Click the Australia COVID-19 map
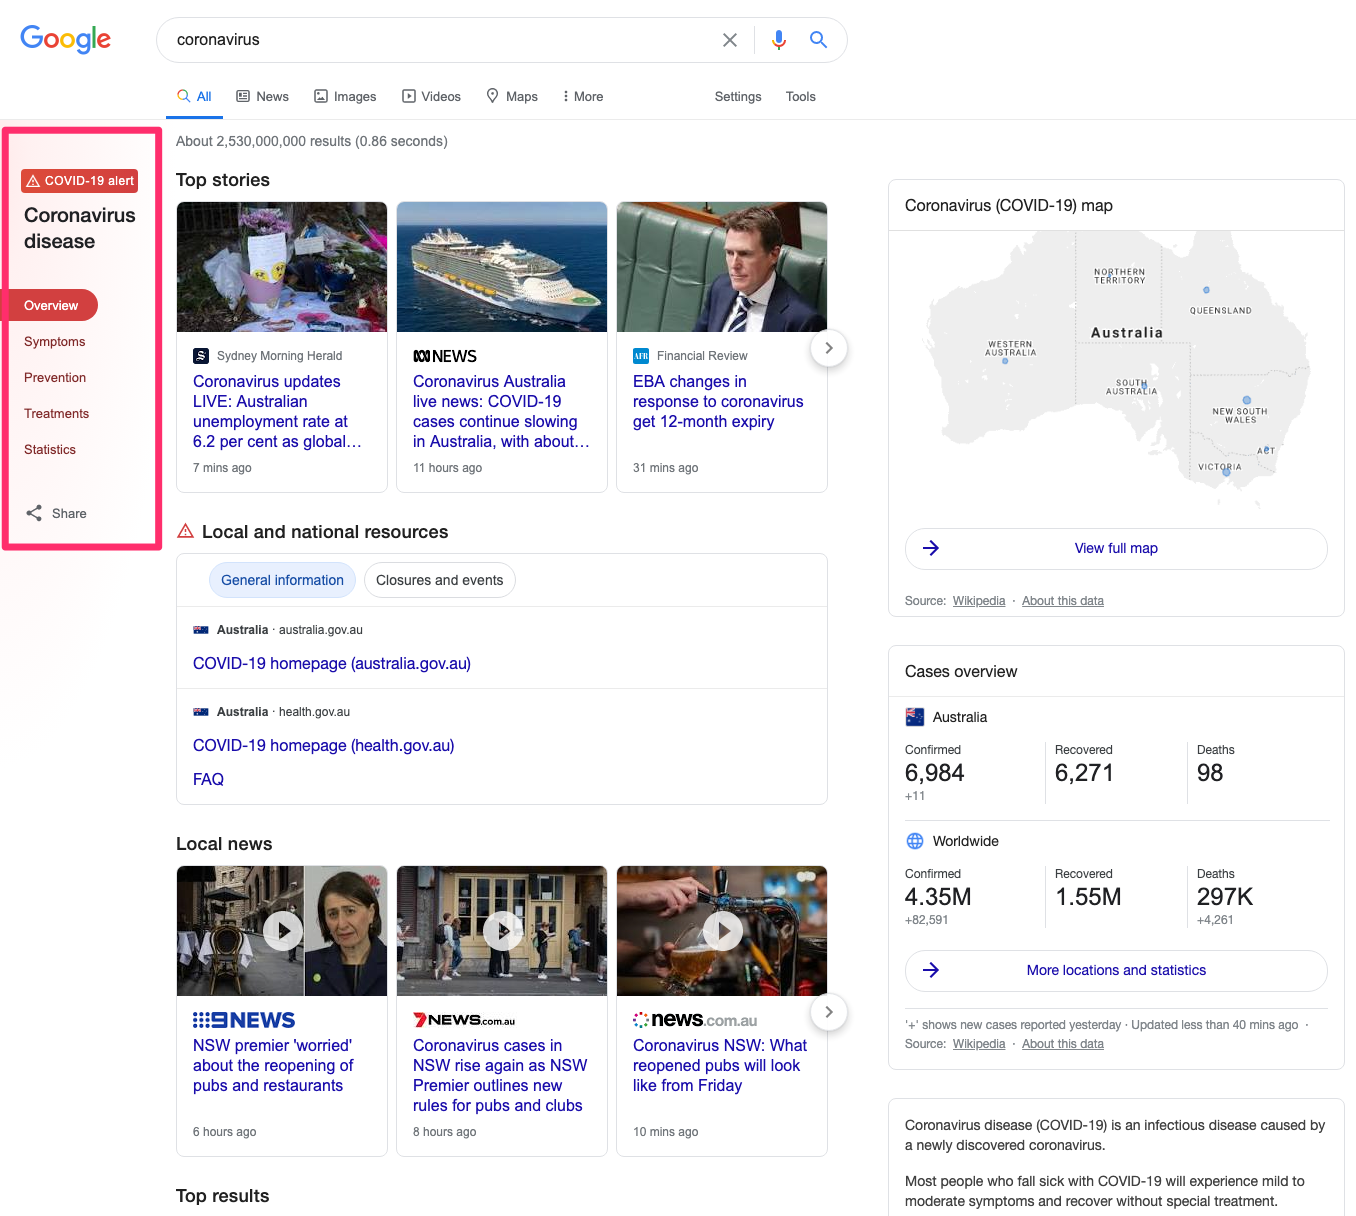Screen dimensions: 1356x1216 (x=1116, y=370)
